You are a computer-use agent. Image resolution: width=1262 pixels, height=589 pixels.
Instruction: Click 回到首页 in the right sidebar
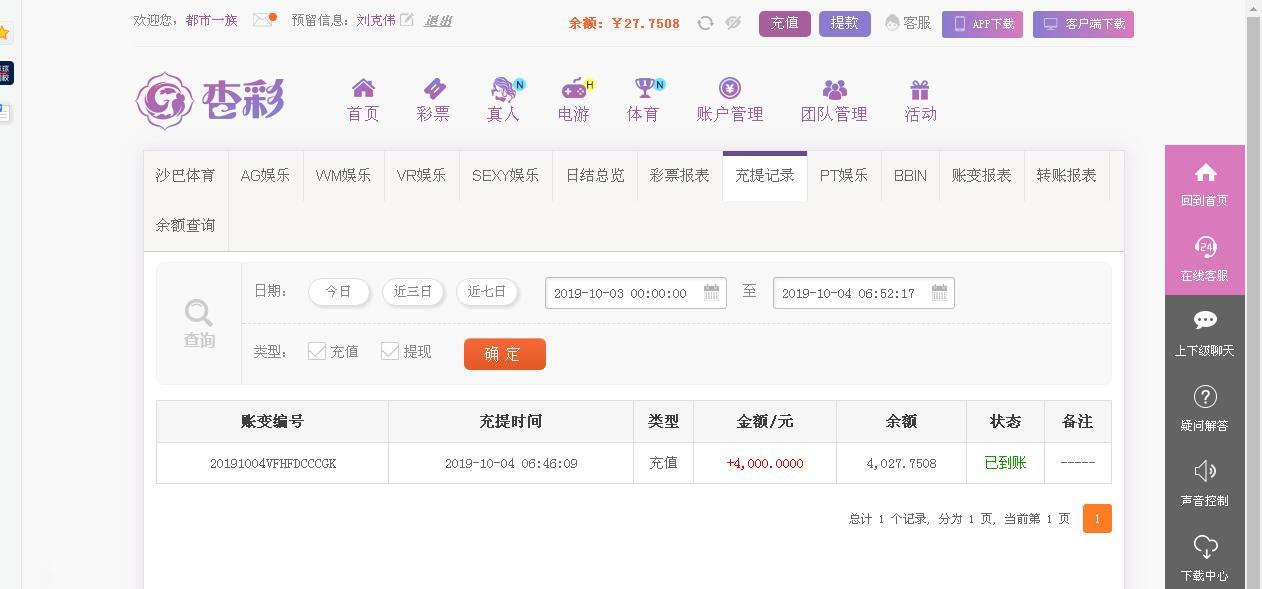1205,183
